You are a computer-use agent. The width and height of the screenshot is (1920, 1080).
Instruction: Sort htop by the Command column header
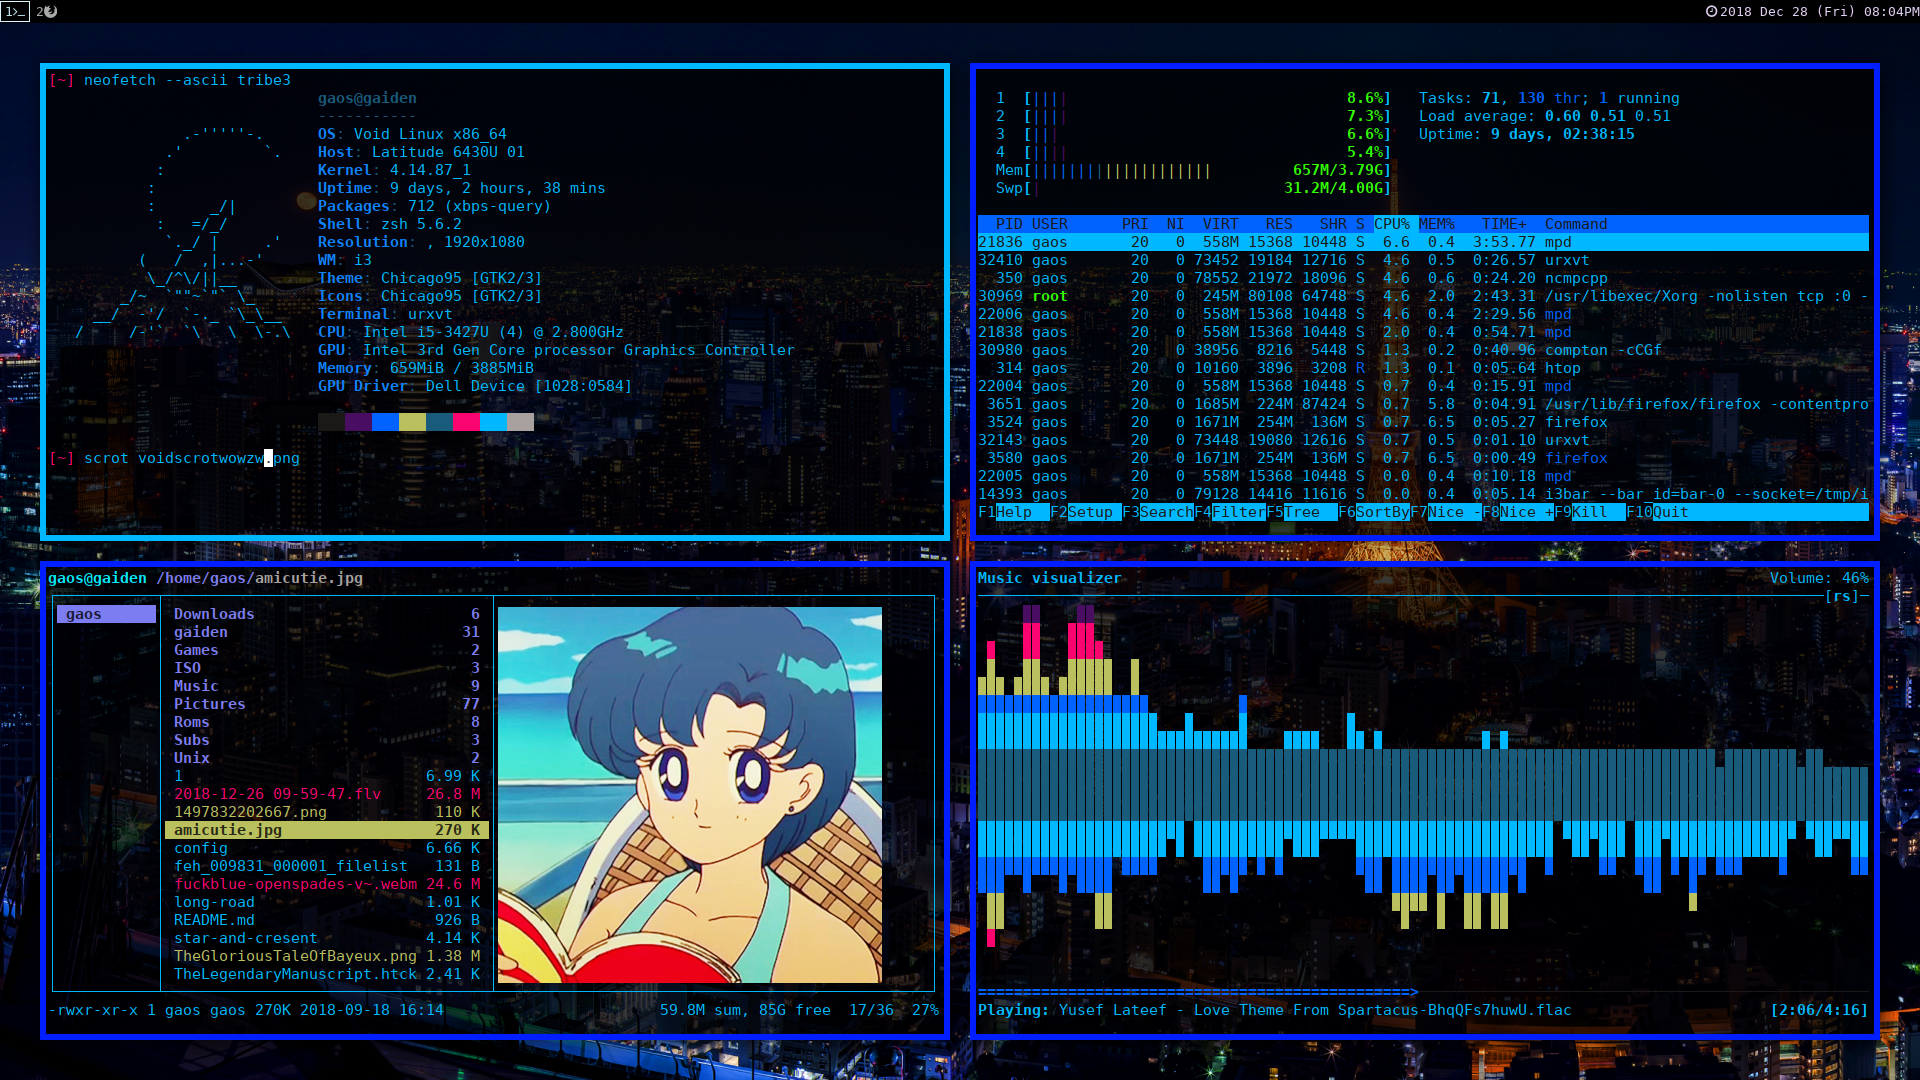1576,224
